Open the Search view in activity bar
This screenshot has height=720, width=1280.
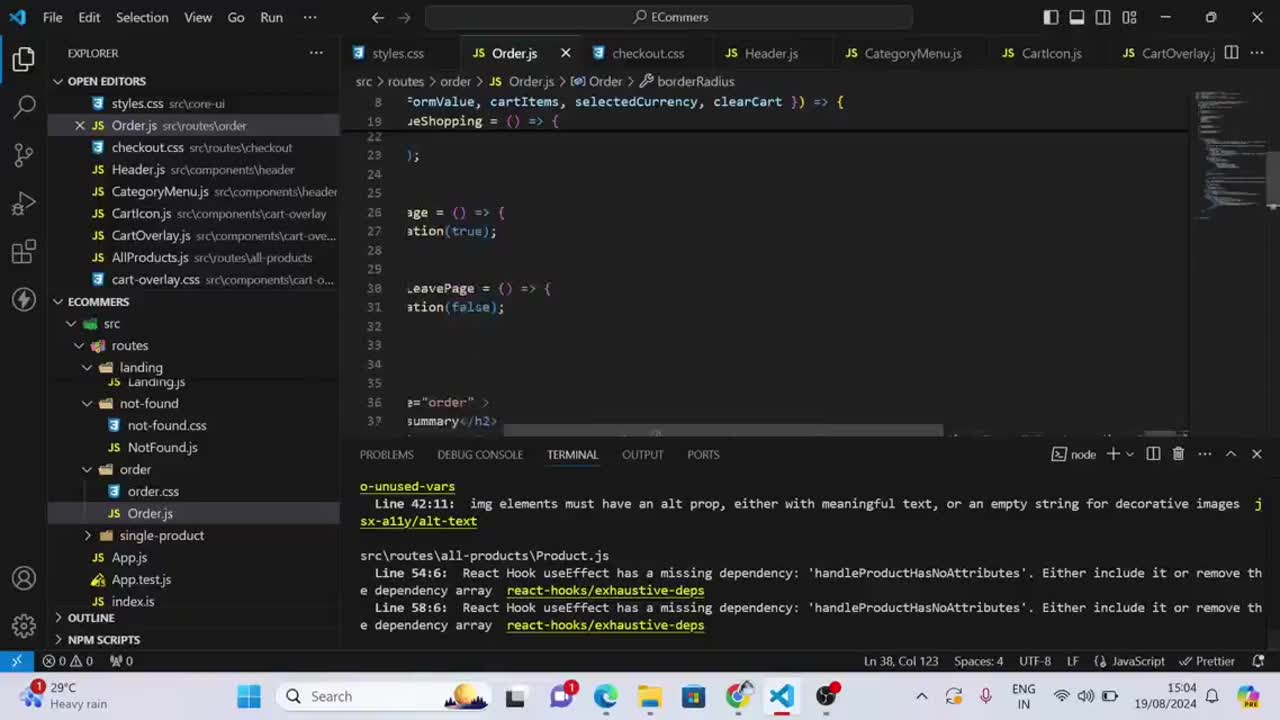pyautogui.click(x=24, y=107)
